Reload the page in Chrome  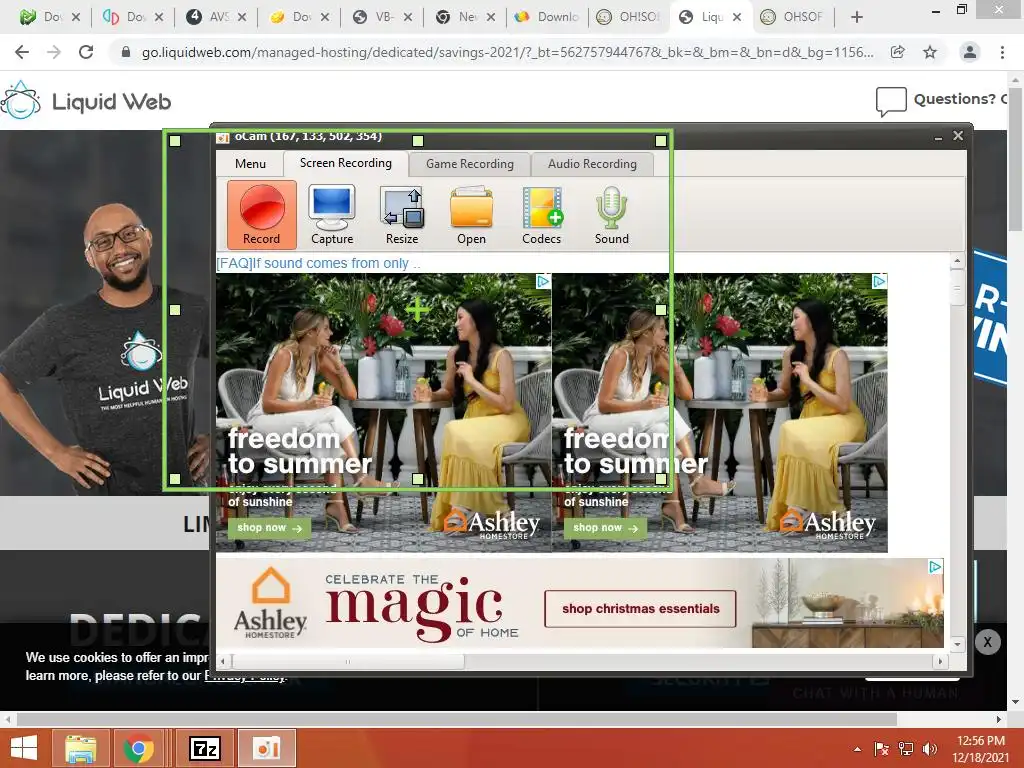[x=86, y=52]
